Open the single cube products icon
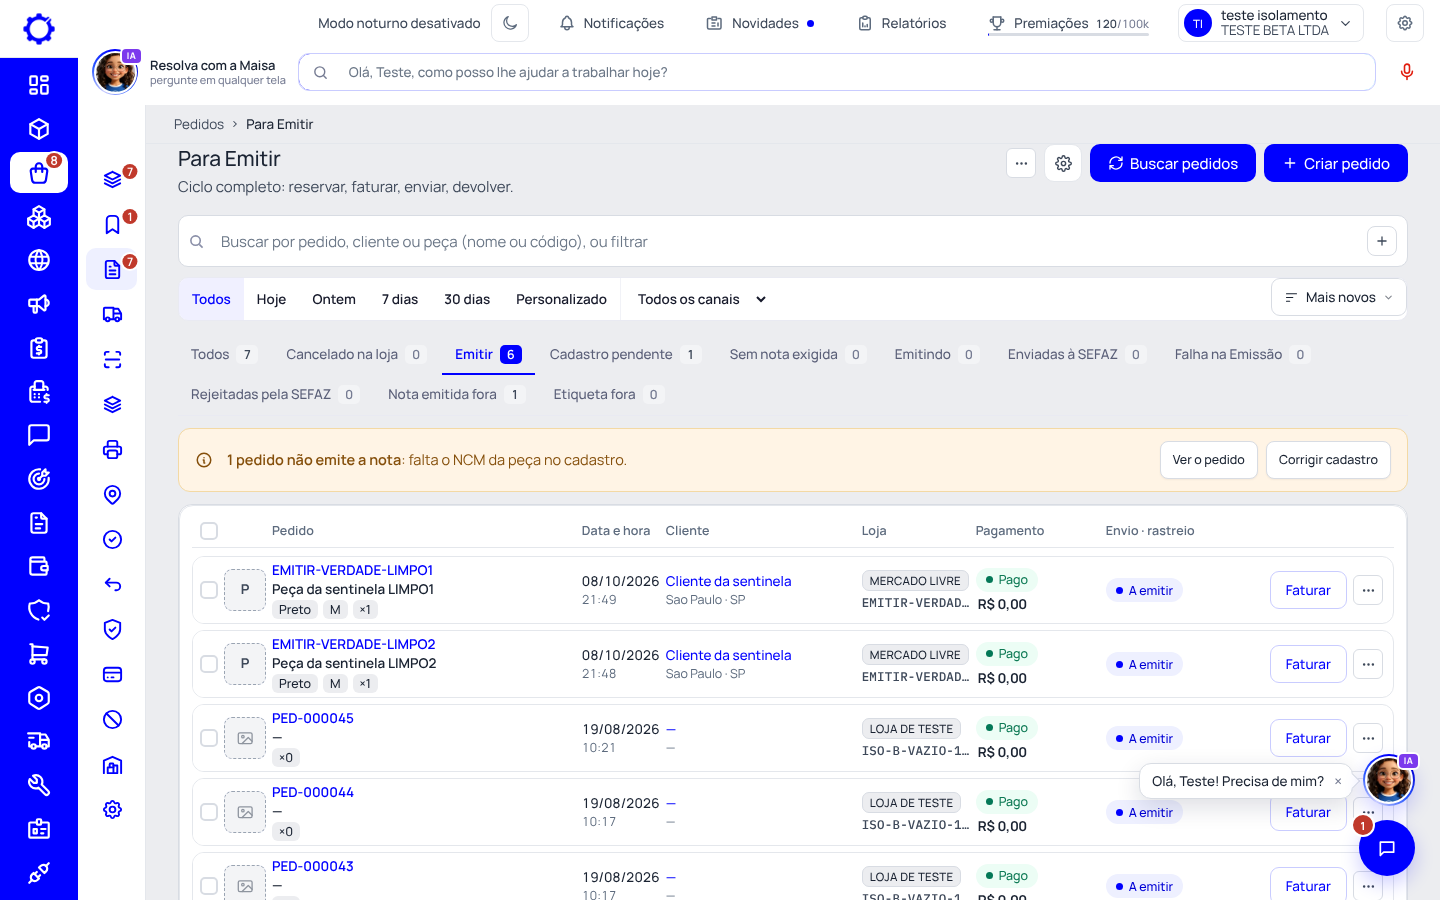The height and width of the screenshot is (900, 1440). point(39,129)
